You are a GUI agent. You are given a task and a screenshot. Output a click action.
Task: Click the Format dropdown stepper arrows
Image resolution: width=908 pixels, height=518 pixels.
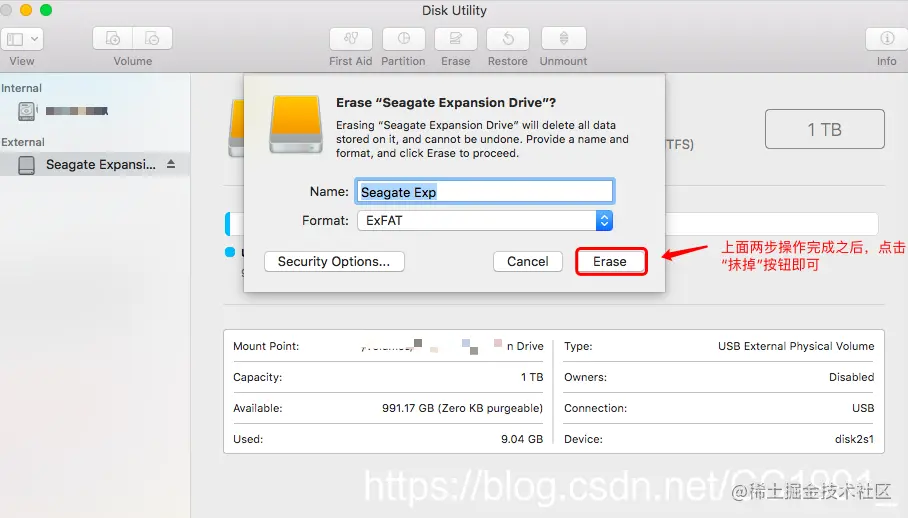[x=604, y=221]
